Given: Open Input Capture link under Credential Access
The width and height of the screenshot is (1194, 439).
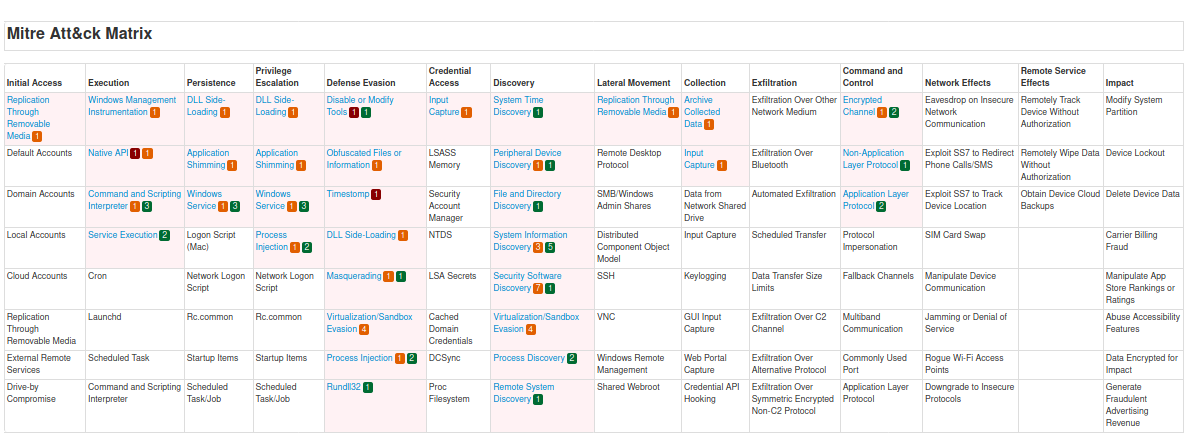Looking at the screenshot, I should tap(444, 106).
